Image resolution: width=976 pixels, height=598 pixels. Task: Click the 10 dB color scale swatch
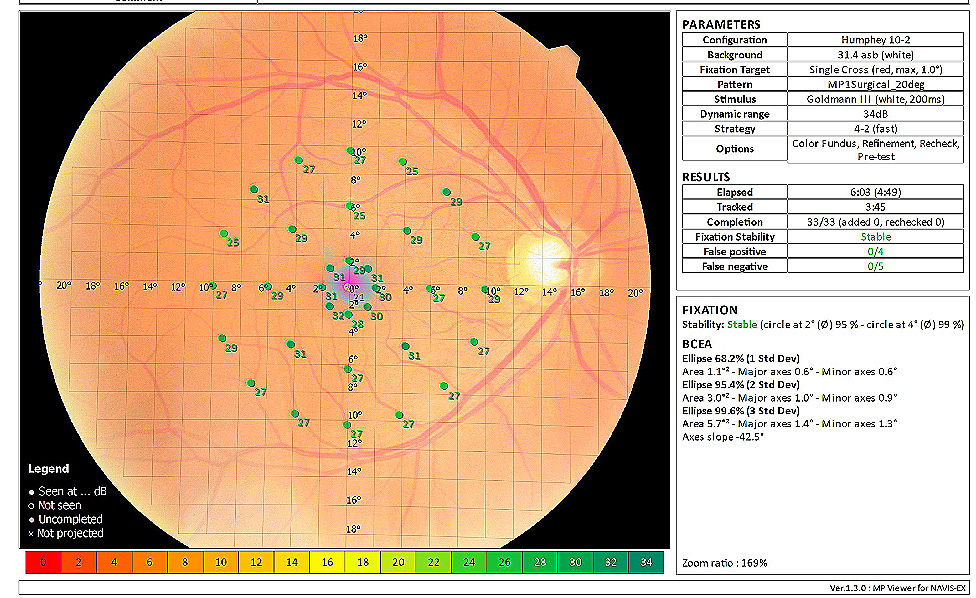click(x=220, y=563)
